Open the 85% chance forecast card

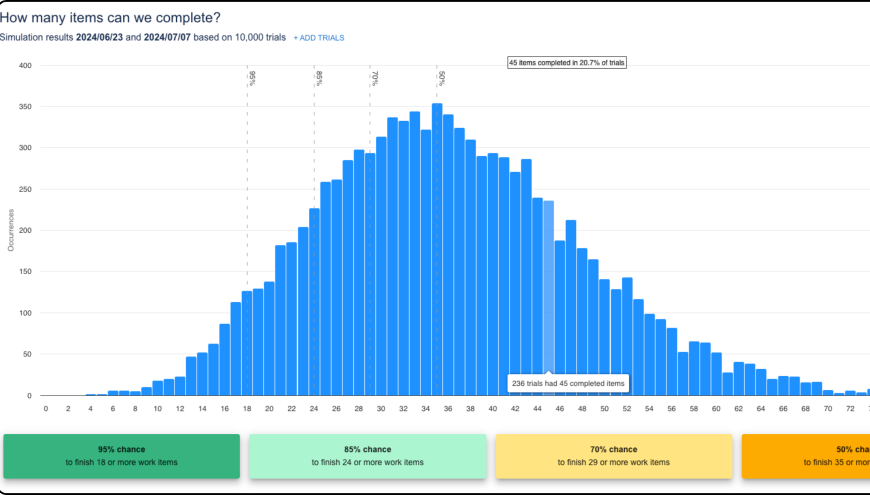(367, 456)
